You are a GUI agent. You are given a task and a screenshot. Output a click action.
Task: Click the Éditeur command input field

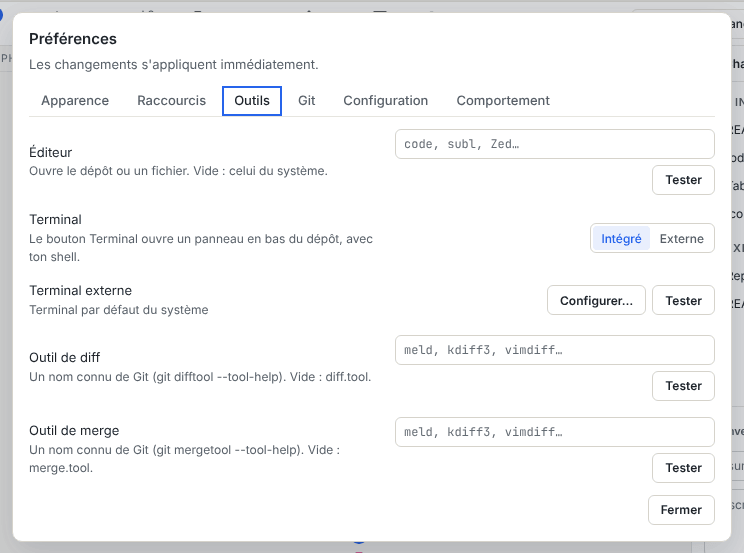coord(555,144)
